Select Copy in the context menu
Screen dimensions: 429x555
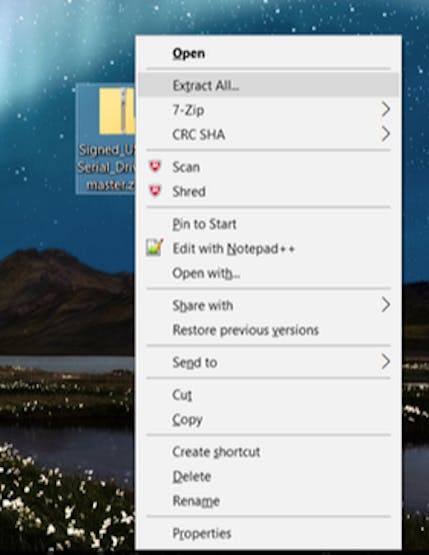pos(269,419)
